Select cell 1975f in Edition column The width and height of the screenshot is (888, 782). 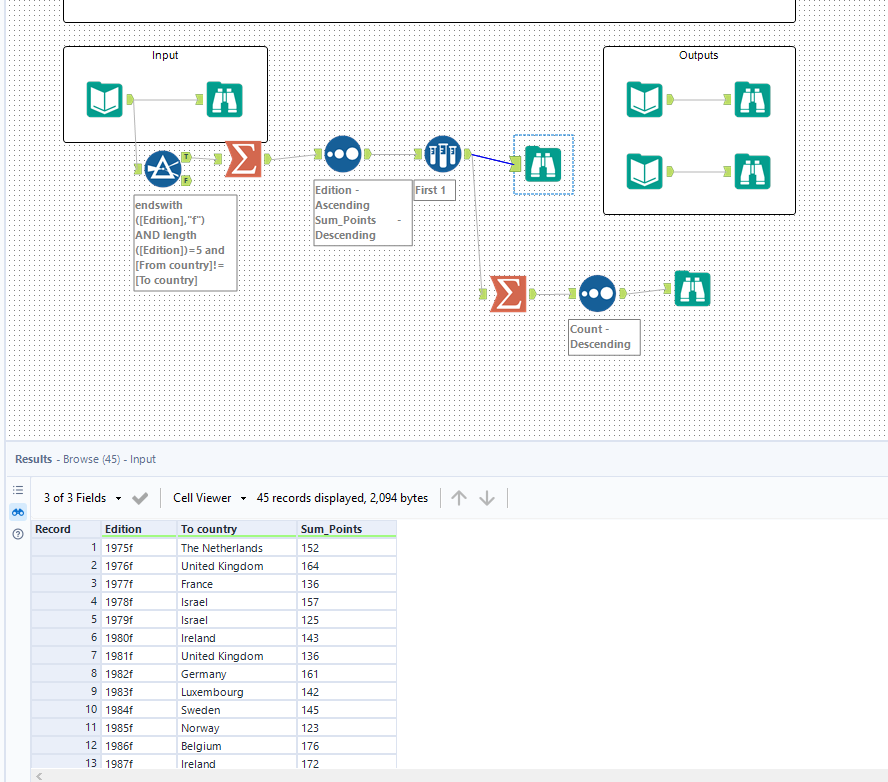pyautogui.click(x=139, y=548)
